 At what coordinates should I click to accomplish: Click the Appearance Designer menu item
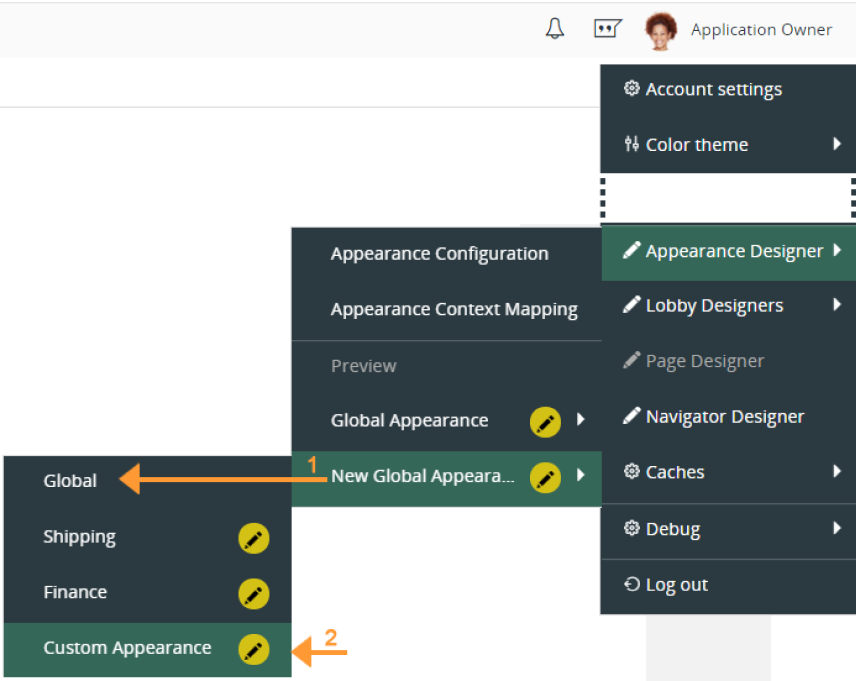tap(733, 251)
